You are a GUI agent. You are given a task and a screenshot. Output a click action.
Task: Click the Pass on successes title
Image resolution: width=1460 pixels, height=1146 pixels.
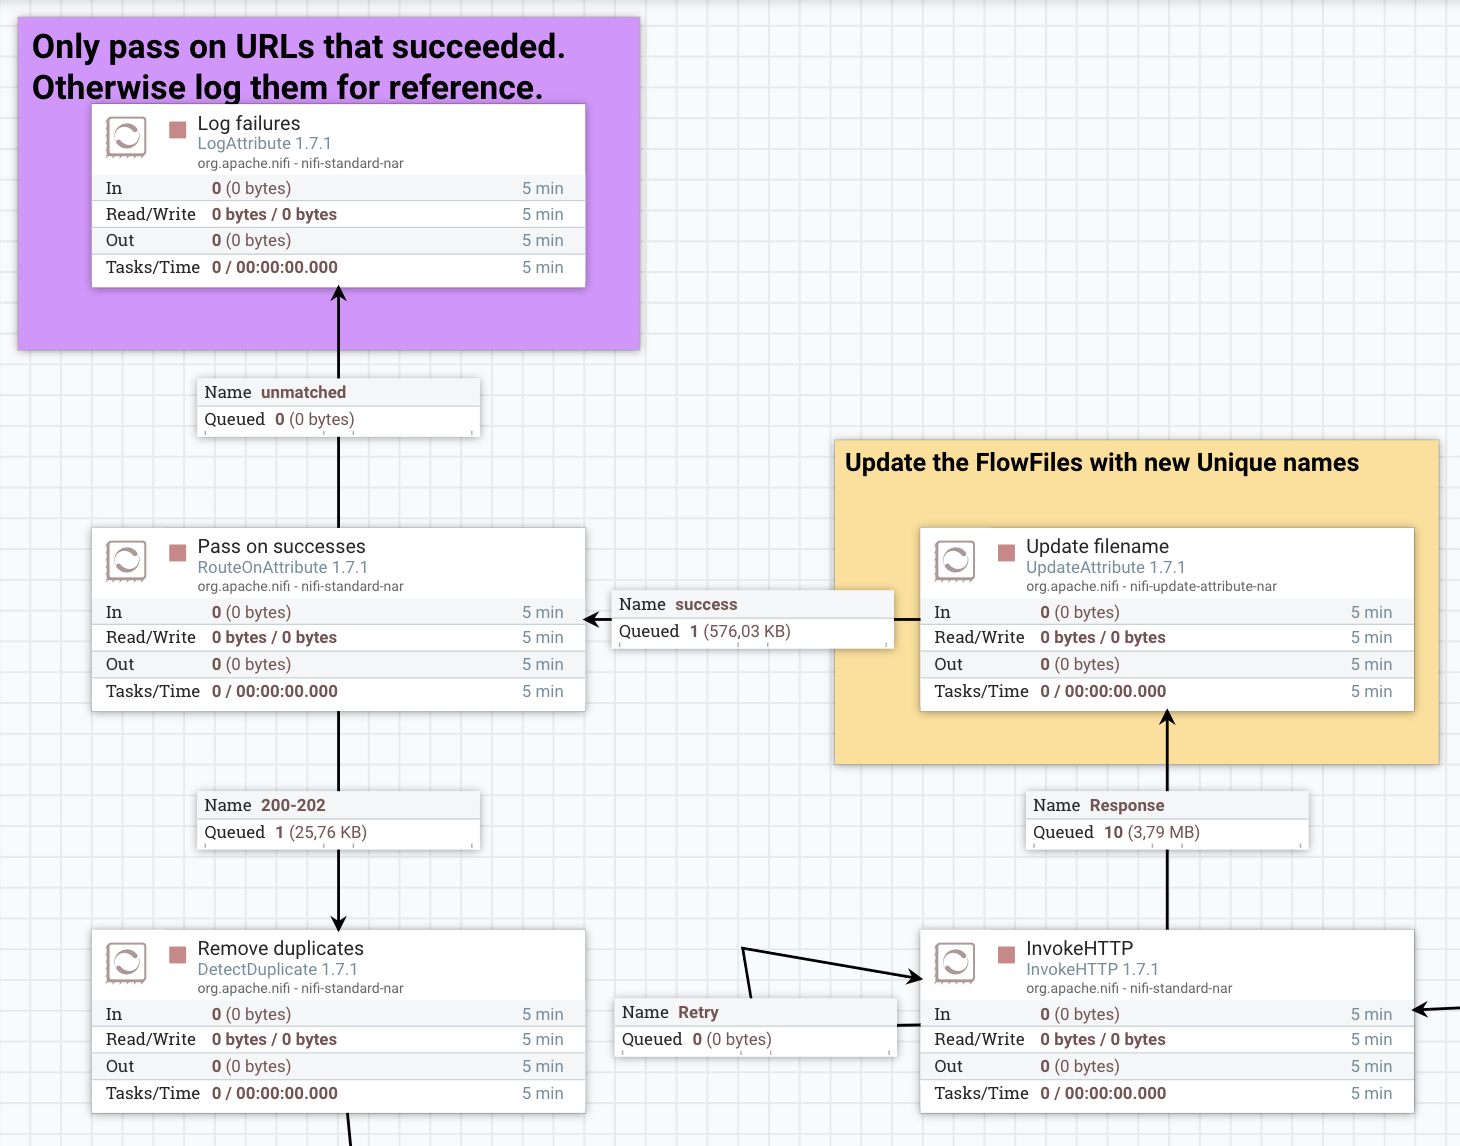[x=281, y=546]
